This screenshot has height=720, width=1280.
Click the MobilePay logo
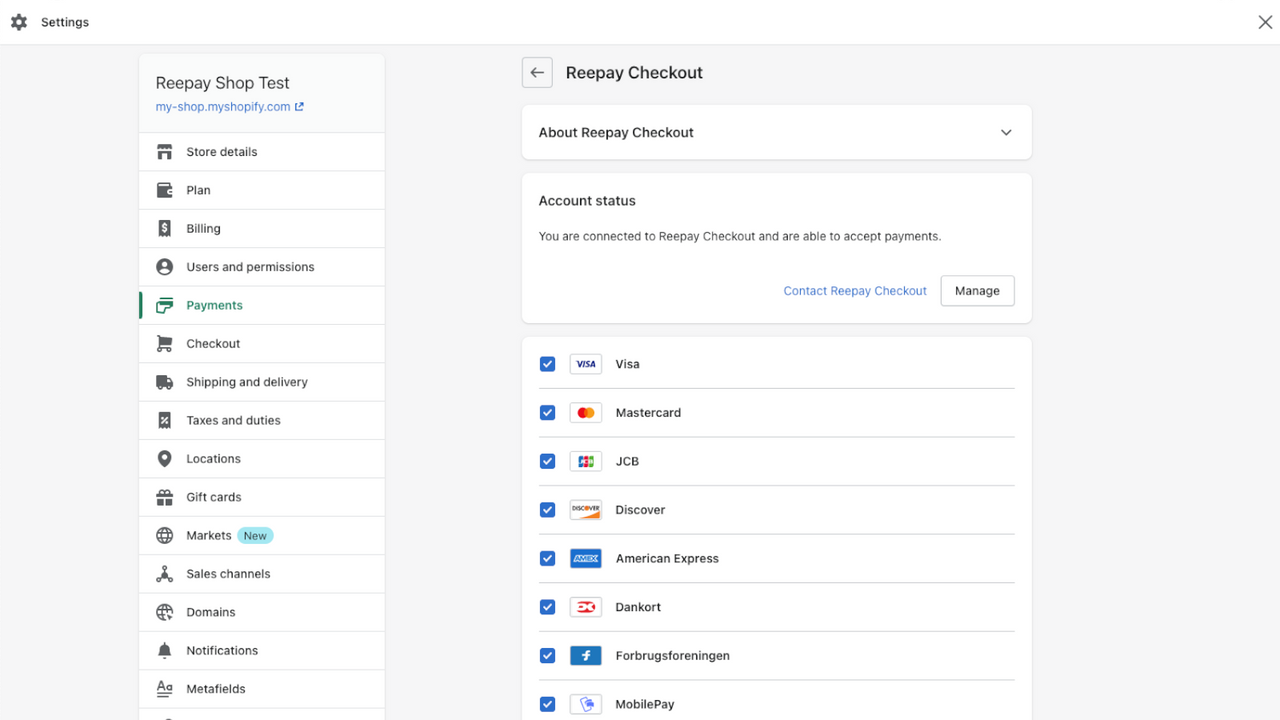pyautogui.click(x=586, y=704)
